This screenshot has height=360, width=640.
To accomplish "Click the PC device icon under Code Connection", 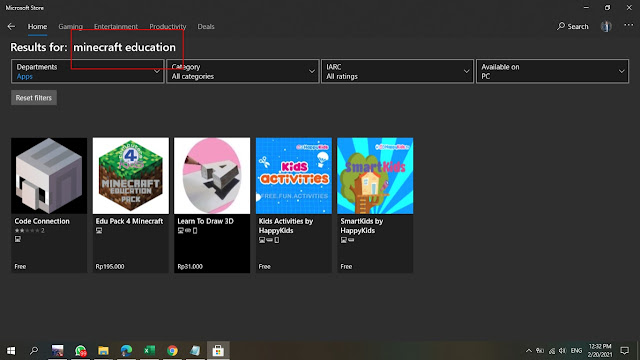I will click(18, 239).
